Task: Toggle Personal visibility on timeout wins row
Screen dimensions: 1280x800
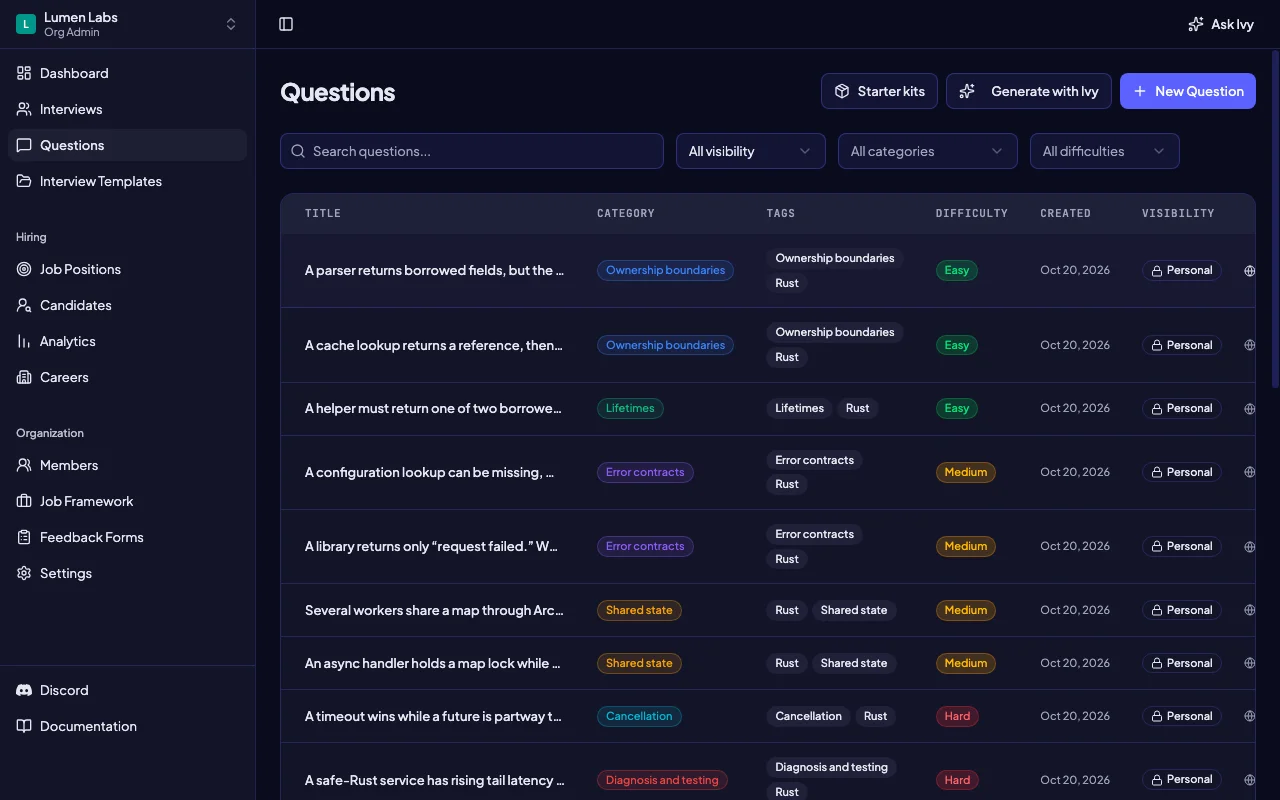Action: (x=1182, y=716)
